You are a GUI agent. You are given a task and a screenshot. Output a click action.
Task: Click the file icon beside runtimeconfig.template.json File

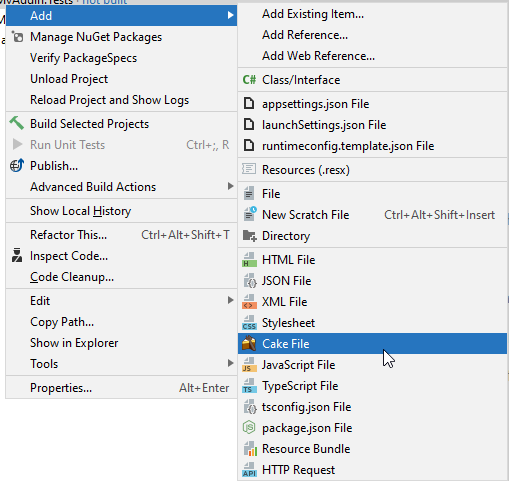click(x=249, y=145)
